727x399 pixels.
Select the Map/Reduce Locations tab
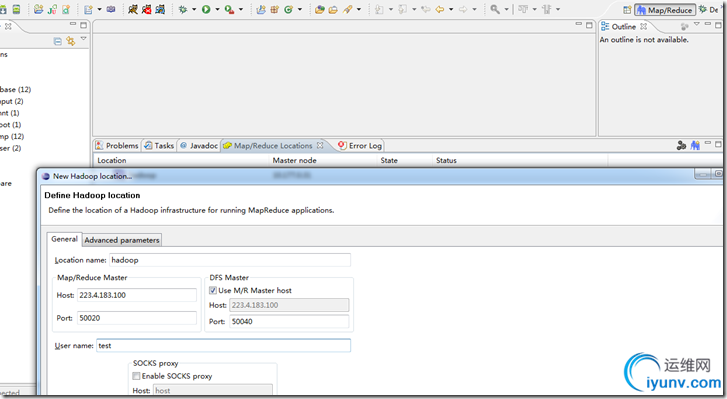(273, 146)
